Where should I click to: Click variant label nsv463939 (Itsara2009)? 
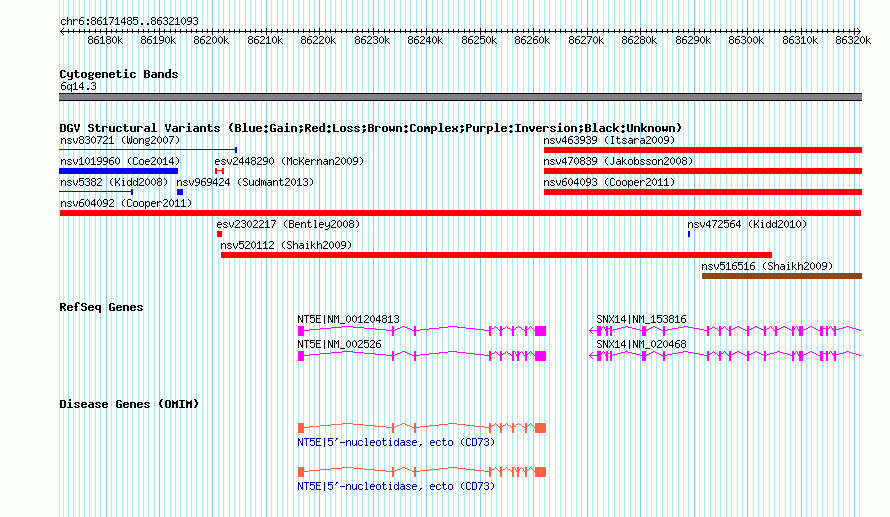point(609,140)
